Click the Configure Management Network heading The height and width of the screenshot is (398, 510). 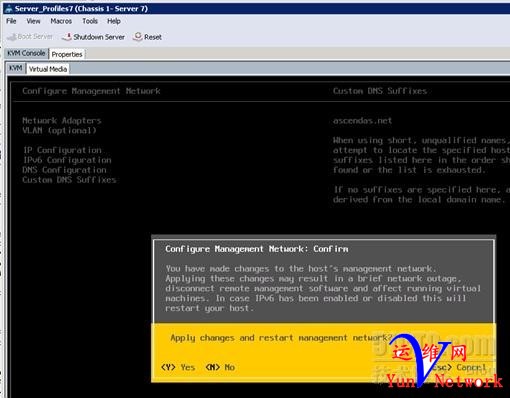[91, 91]
